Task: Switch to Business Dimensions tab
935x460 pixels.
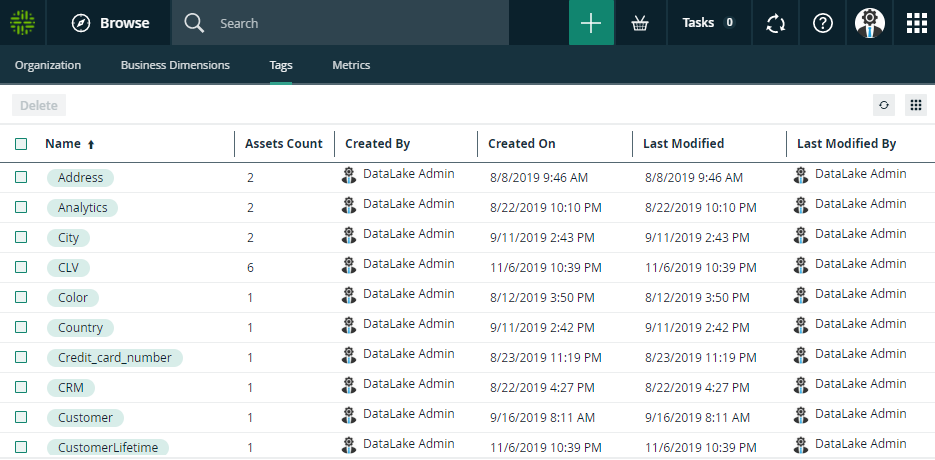Action: click(x=175, y=65)
